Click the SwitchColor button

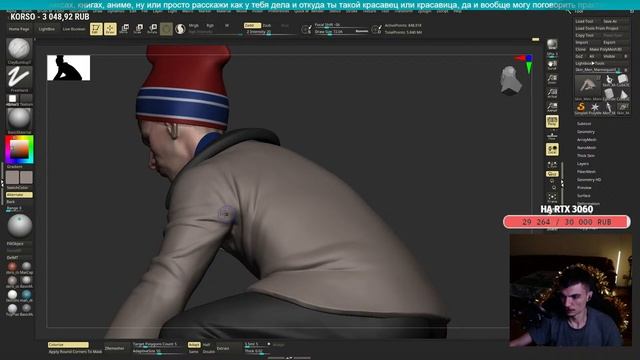coord(18,188)
